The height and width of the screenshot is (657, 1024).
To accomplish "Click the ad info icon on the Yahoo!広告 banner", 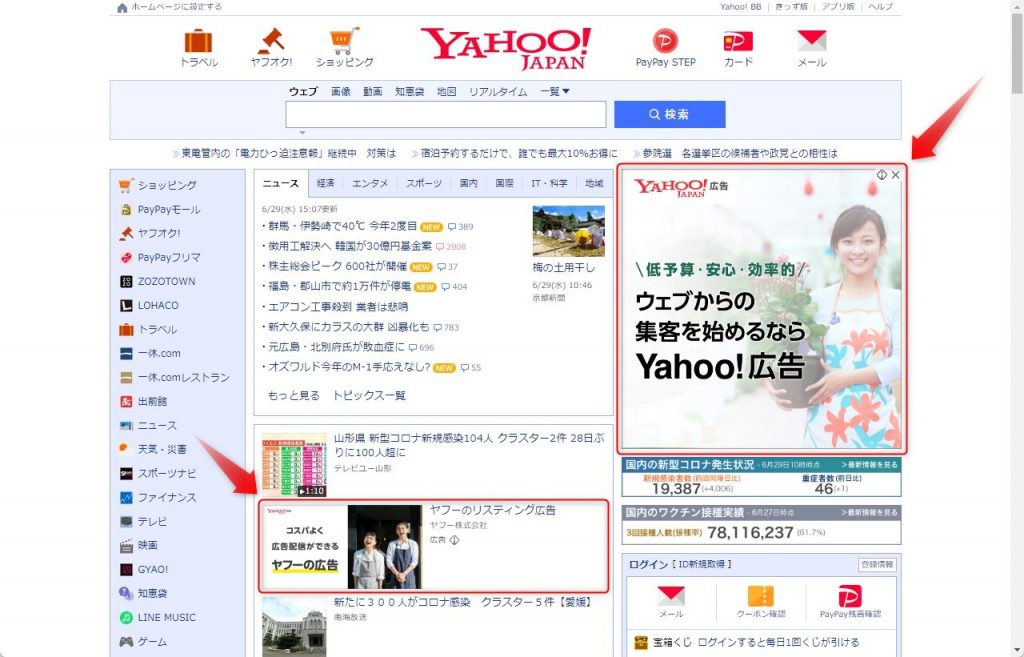I will 882,175.
